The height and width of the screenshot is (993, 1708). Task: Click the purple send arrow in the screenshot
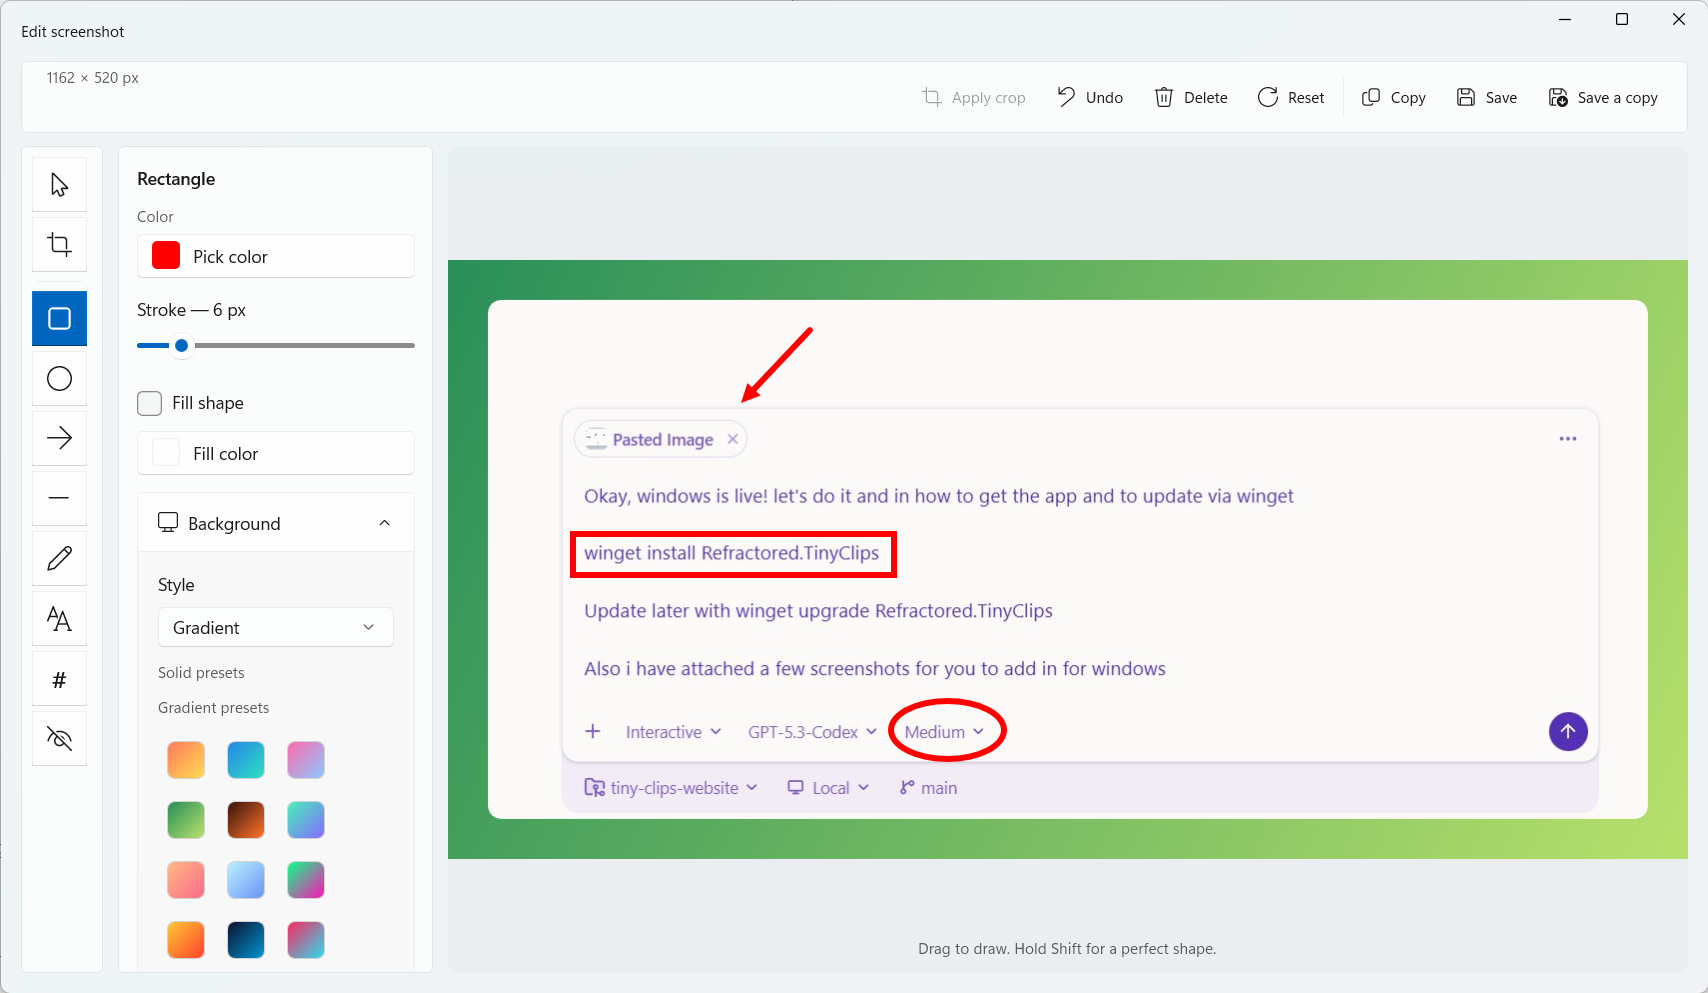[1568, 731]
